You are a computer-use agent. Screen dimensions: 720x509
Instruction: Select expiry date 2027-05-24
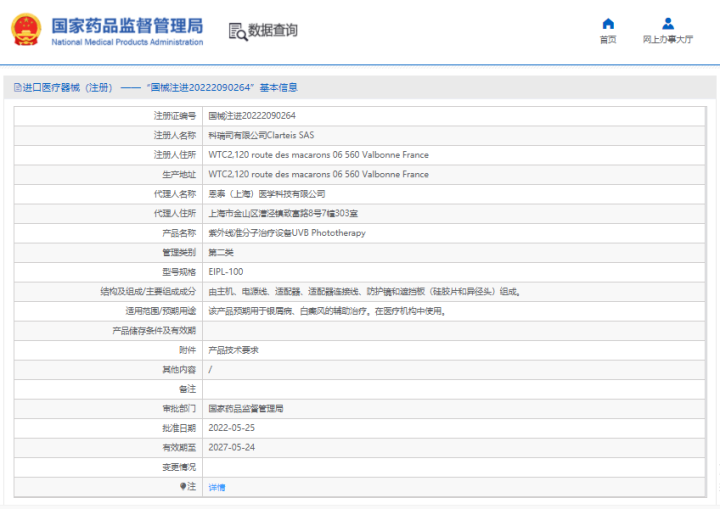pos(231,447)
